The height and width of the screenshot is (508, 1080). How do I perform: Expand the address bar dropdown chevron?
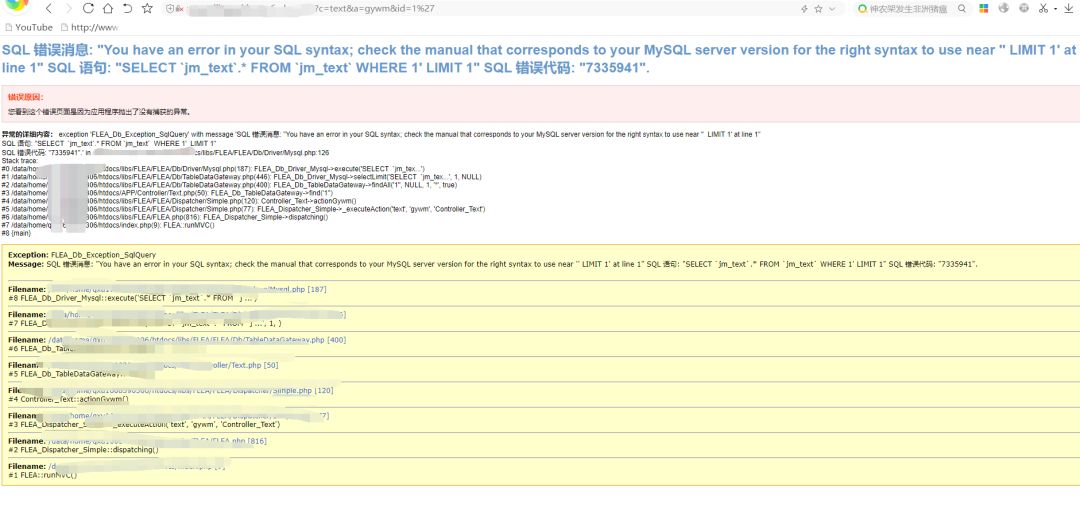832,9
